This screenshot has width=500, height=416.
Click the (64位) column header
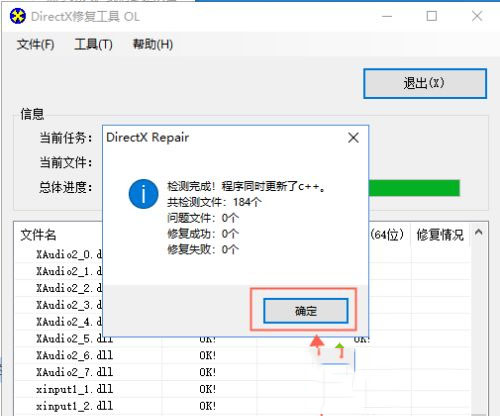pyautogui.click(x=387, y=235)
